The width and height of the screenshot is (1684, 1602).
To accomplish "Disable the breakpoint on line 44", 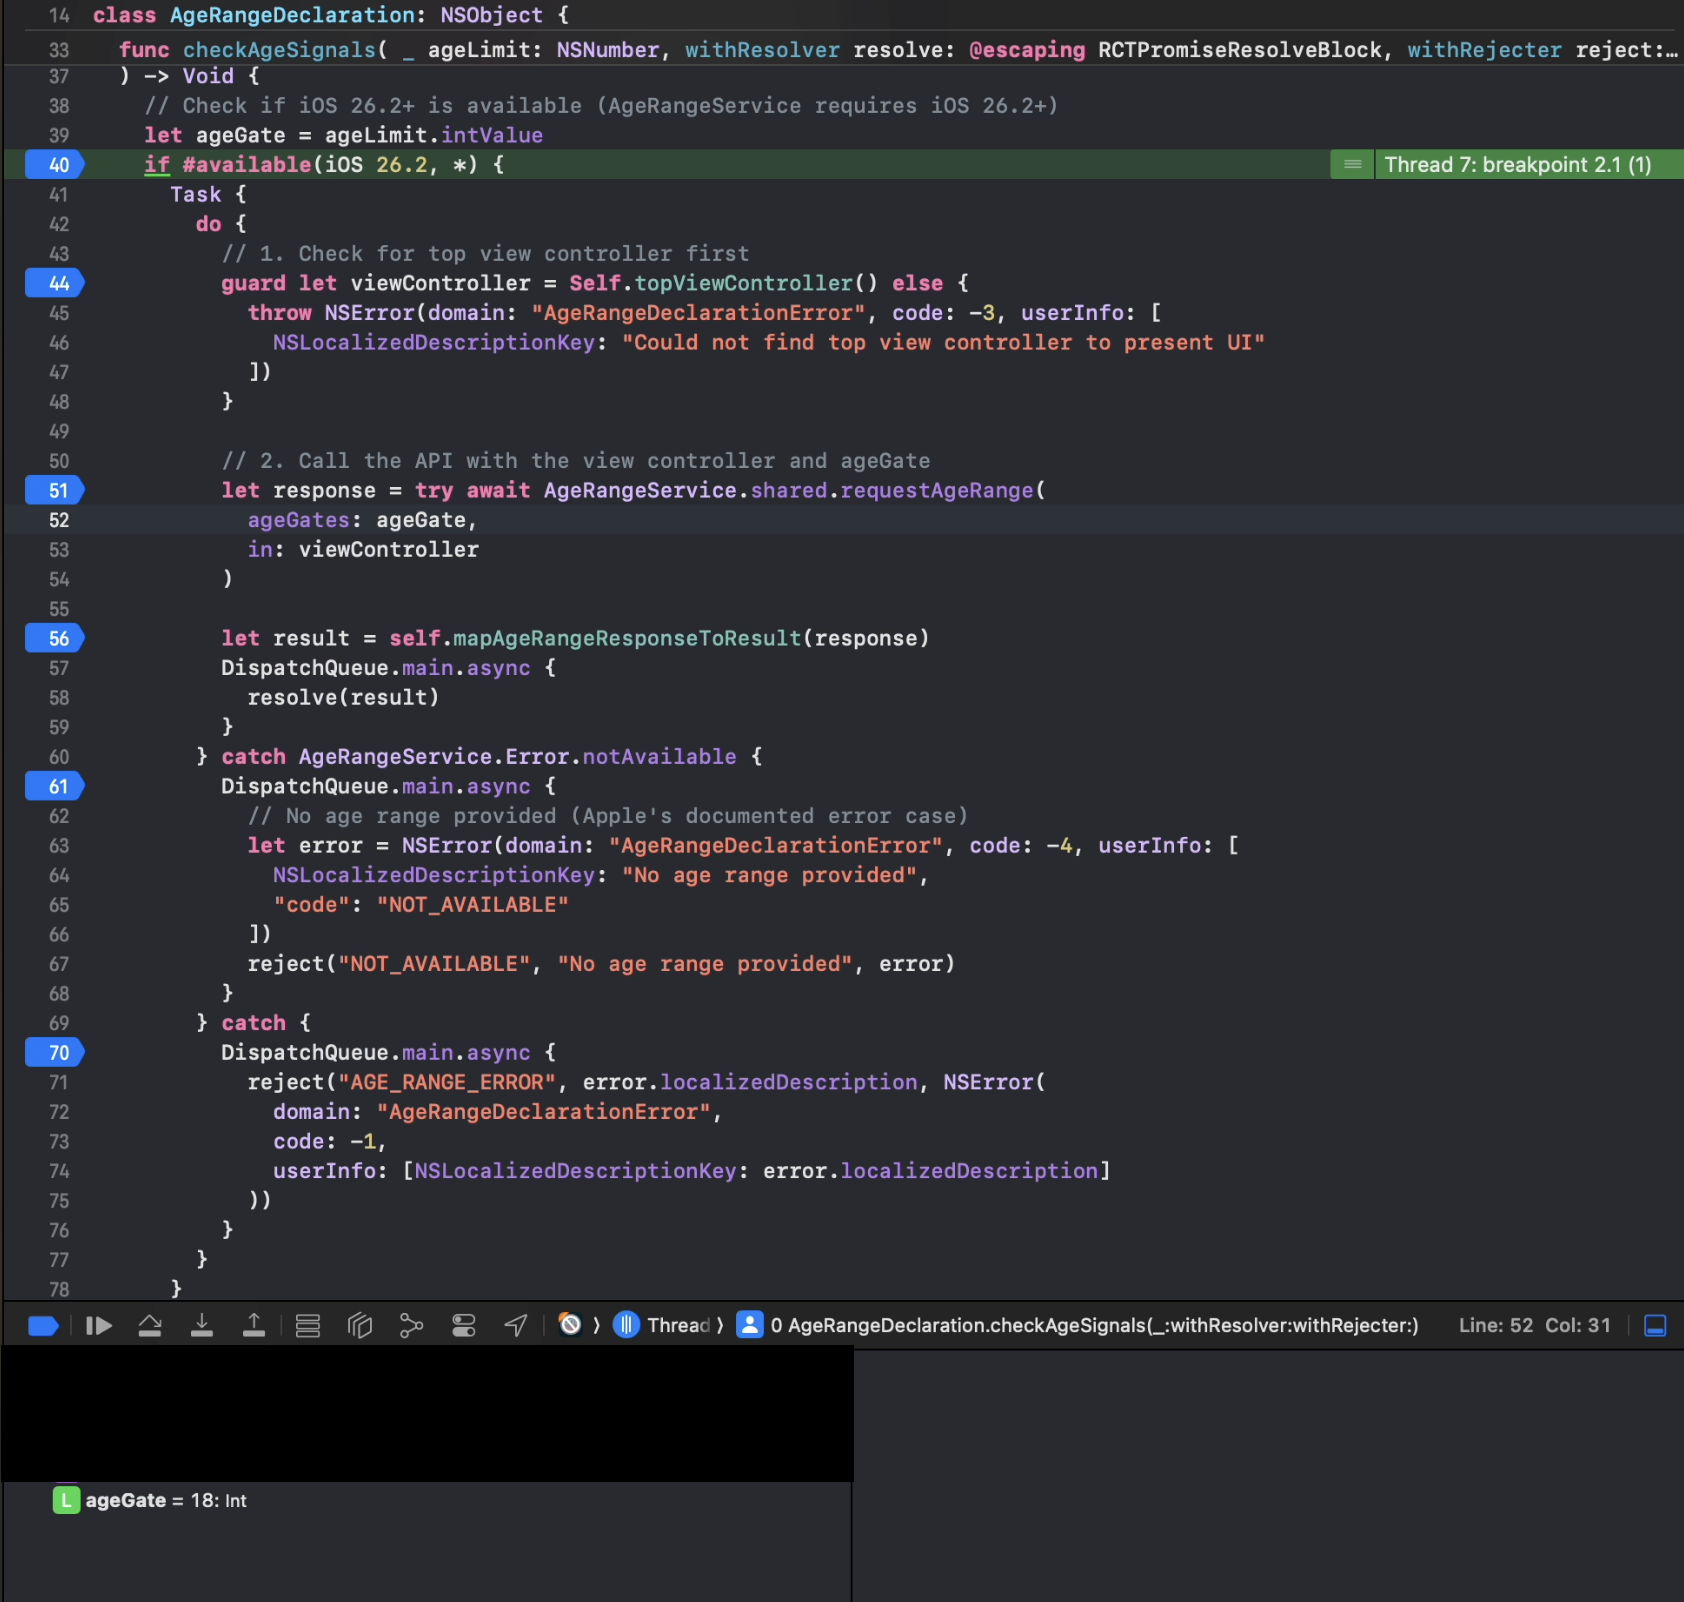I will pyautogui.click(x=55, y=284).
